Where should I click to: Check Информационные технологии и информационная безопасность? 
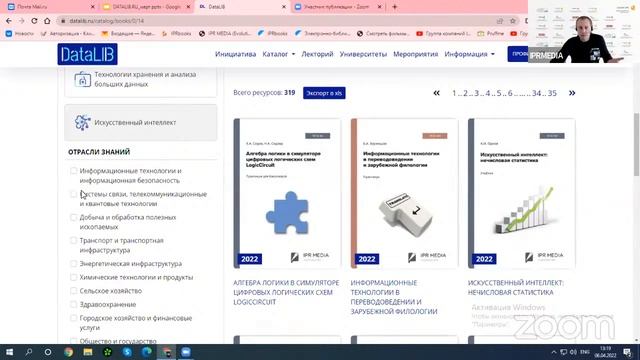point(73,171)
